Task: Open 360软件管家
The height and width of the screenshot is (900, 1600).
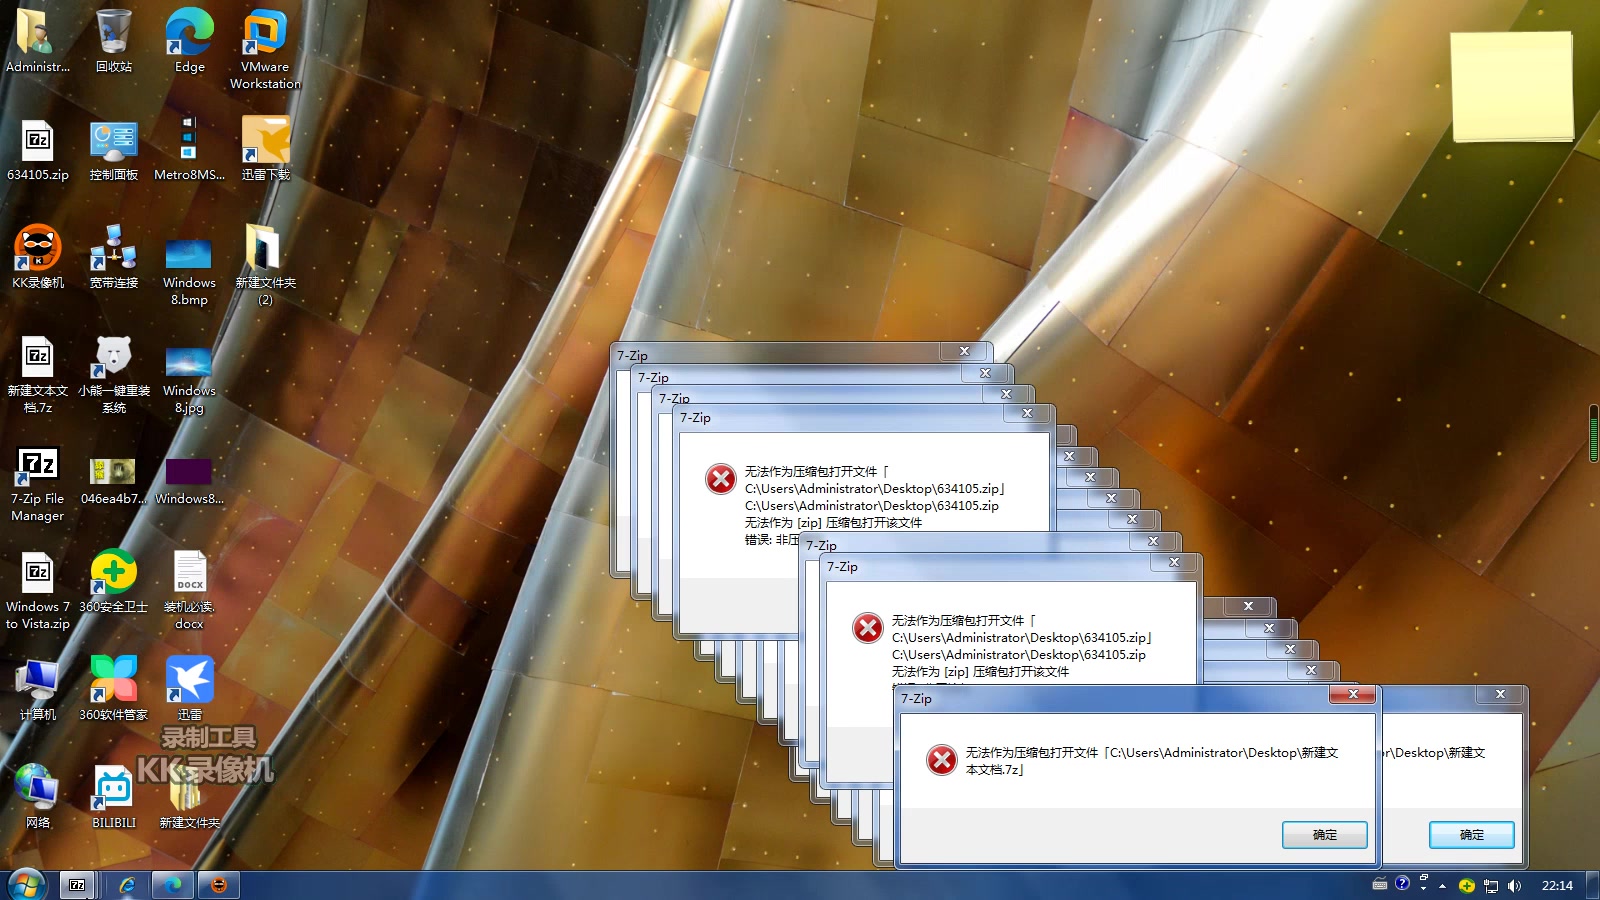Action: pos(113,680)
